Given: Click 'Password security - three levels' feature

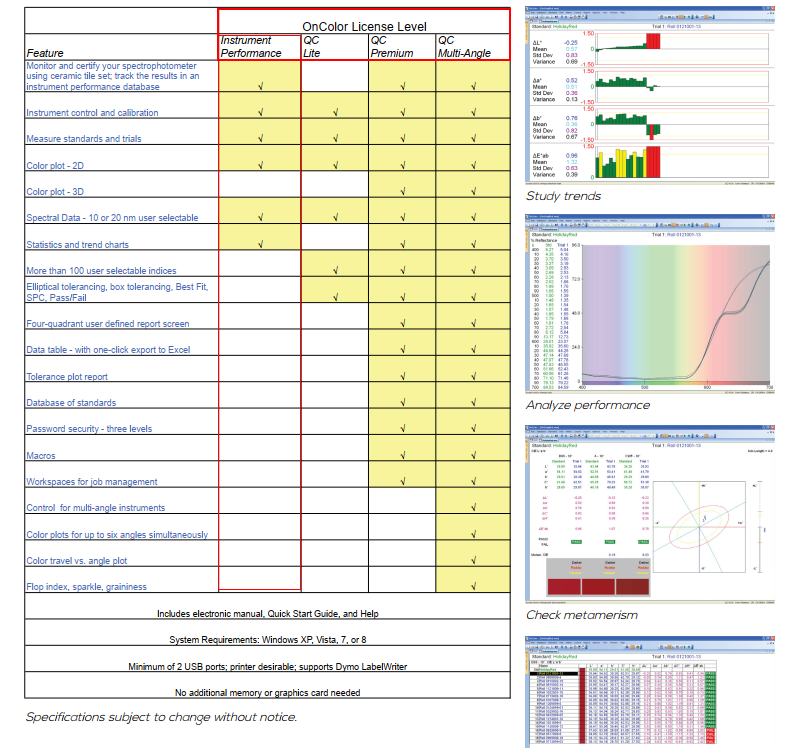Looking at the screenshot, I should [89, 429].
